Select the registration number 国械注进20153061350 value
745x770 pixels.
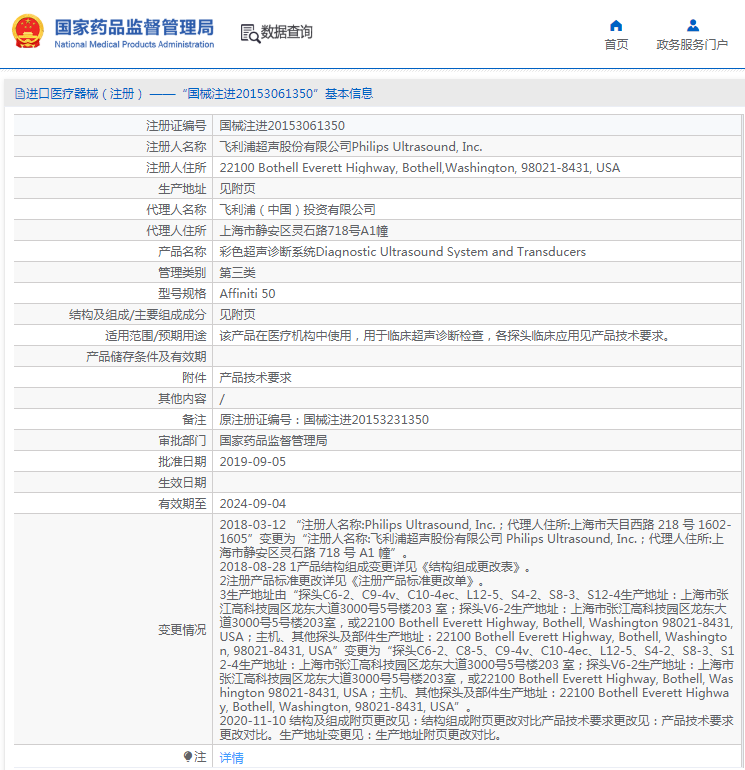pos(282,126)
